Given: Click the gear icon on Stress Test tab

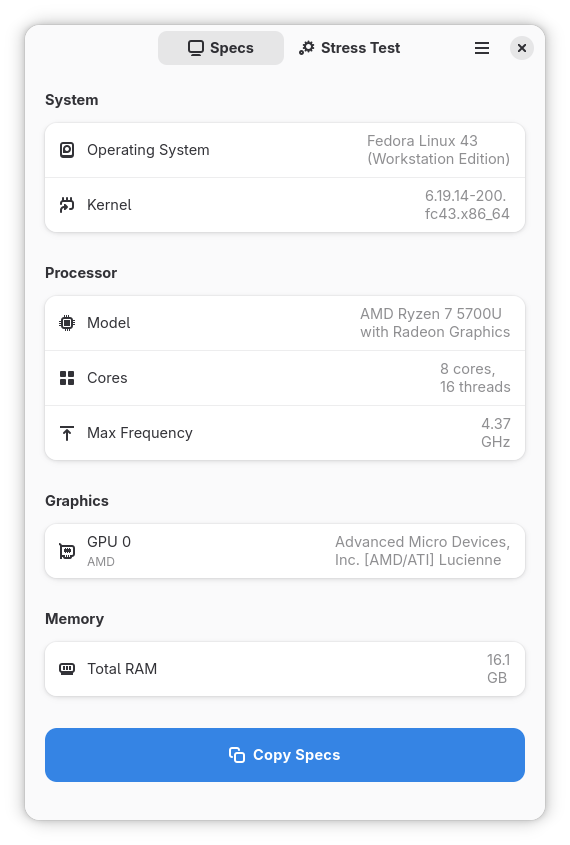Looking at the screenshot, I should (x=307, y=48).
